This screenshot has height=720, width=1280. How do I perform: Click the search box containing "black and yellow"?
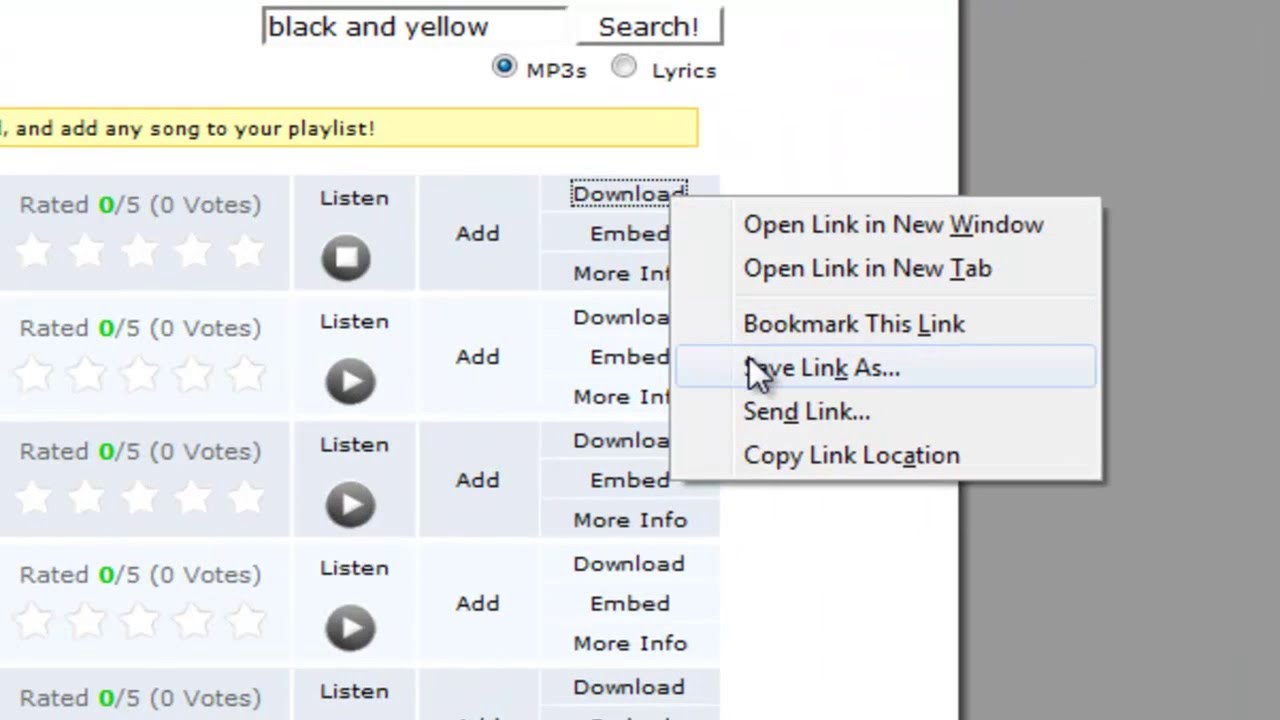(x=414, y=26)
